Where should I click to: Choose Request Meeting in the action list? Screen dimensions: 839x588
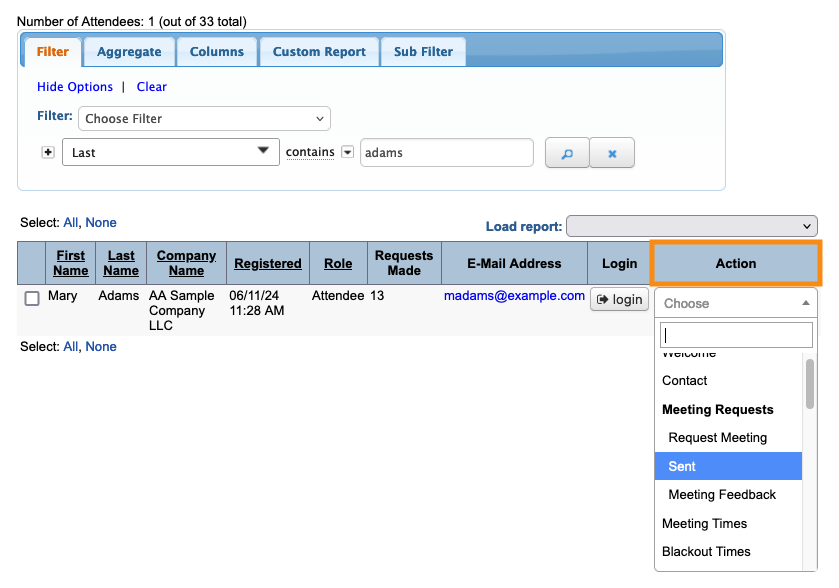pyautogui.click(x=718, y=437)
